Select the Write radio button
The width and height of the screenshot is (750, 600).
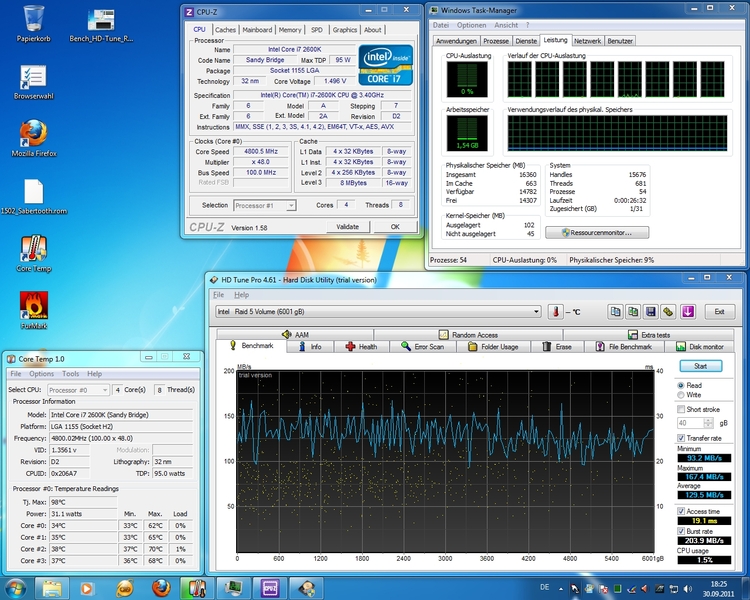click(681, 395)
